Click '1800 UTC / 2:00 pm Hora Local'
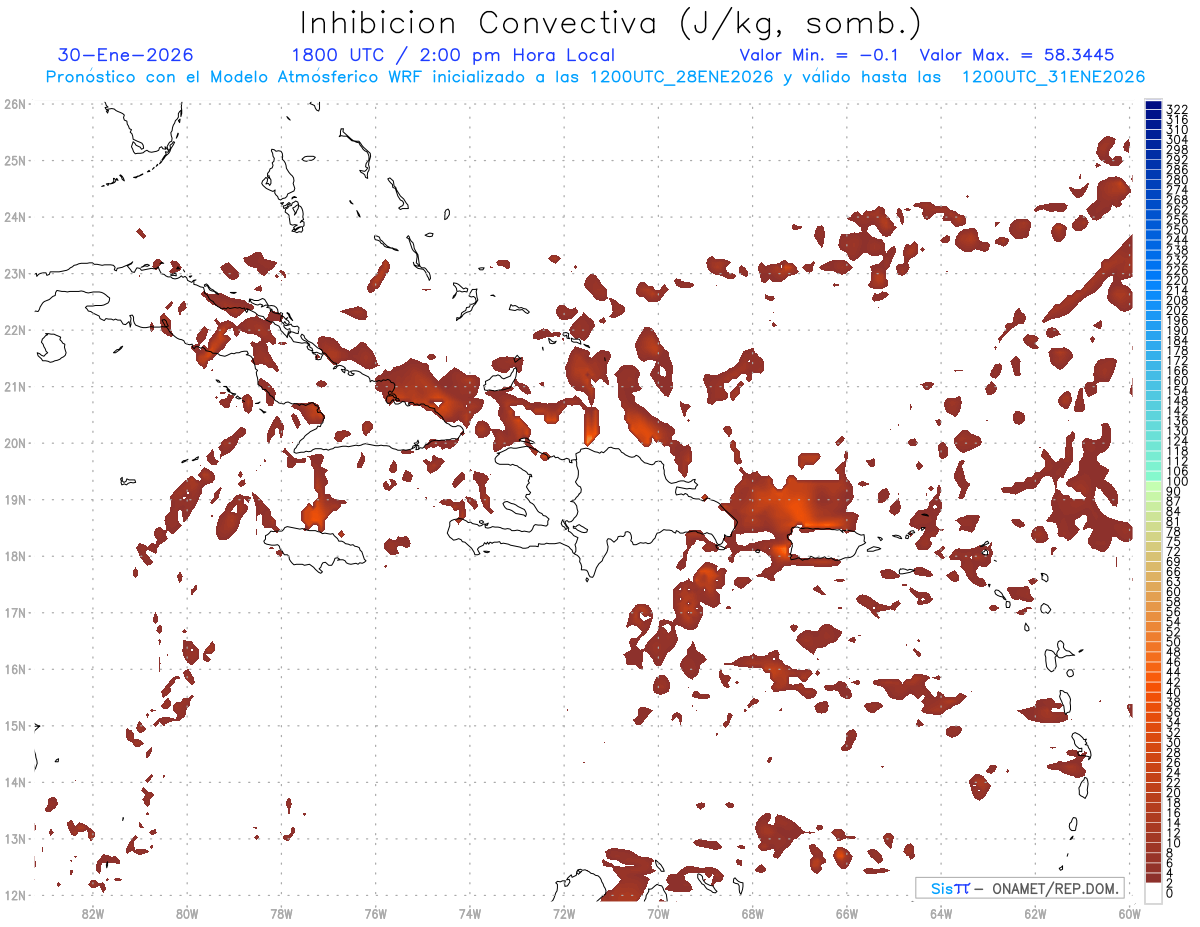Image resolution: width=1200 pixels, height=927 pixels. pos(453,55)
